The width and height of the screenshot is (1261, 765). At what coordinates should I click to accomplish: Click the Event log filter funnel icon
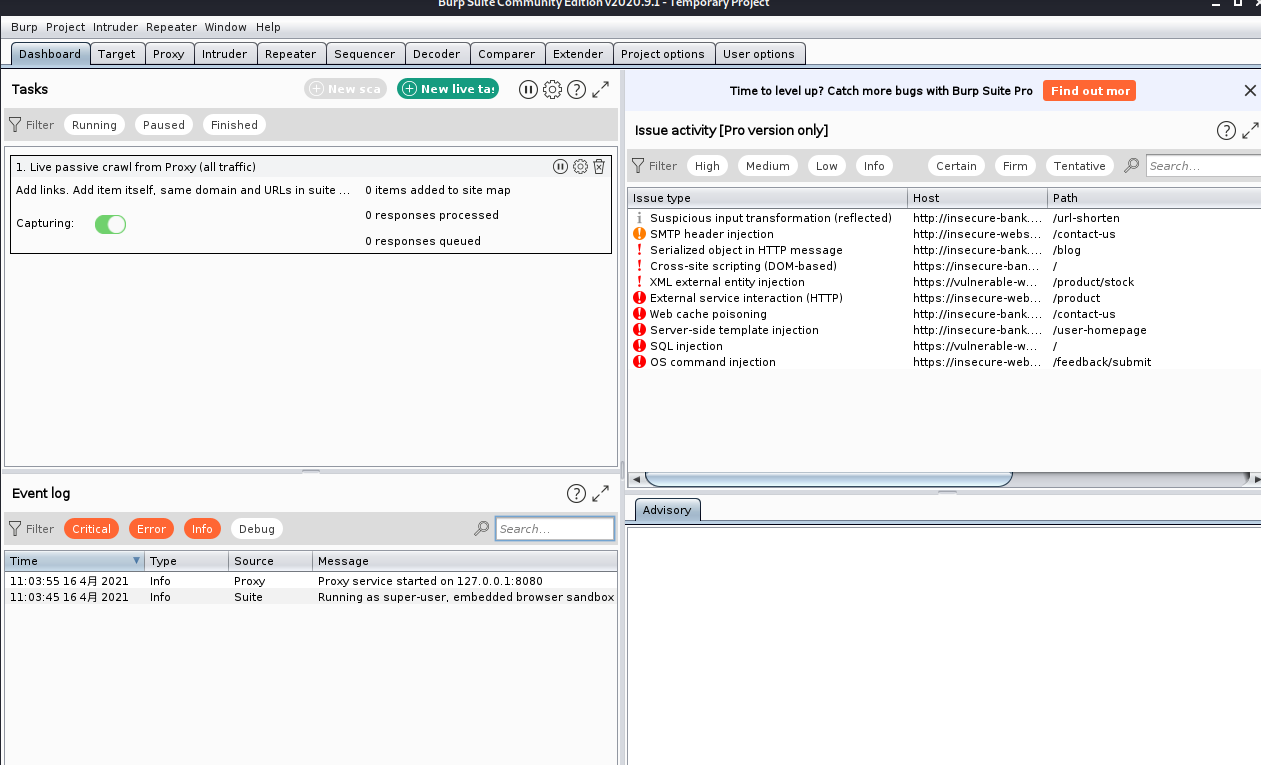(x=15, y=529)
